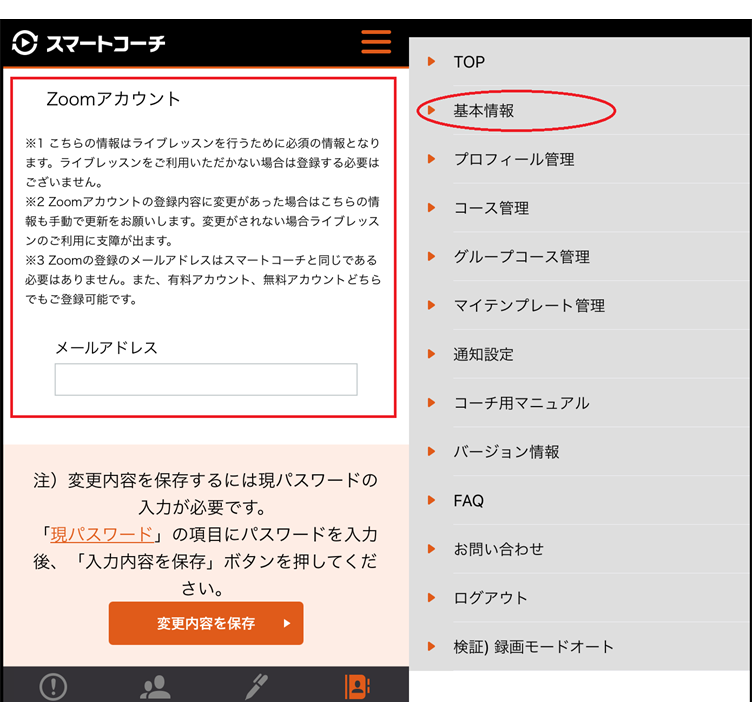This screenshot has height=702, width=752.
Task: Click the orange arrow beside コース管理
Action: click(431, 208)
